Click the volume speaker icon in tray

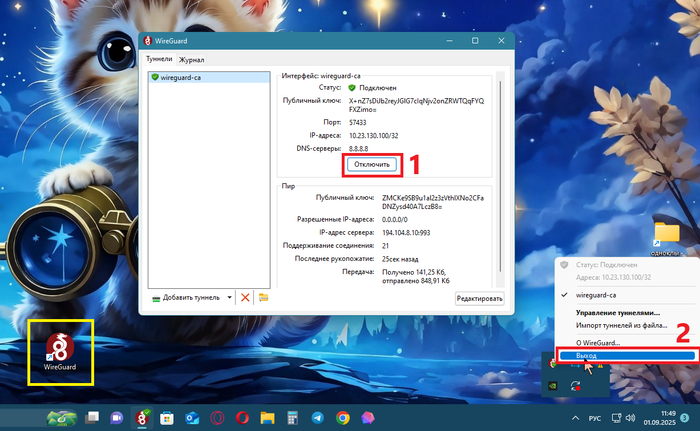(630, 418)
